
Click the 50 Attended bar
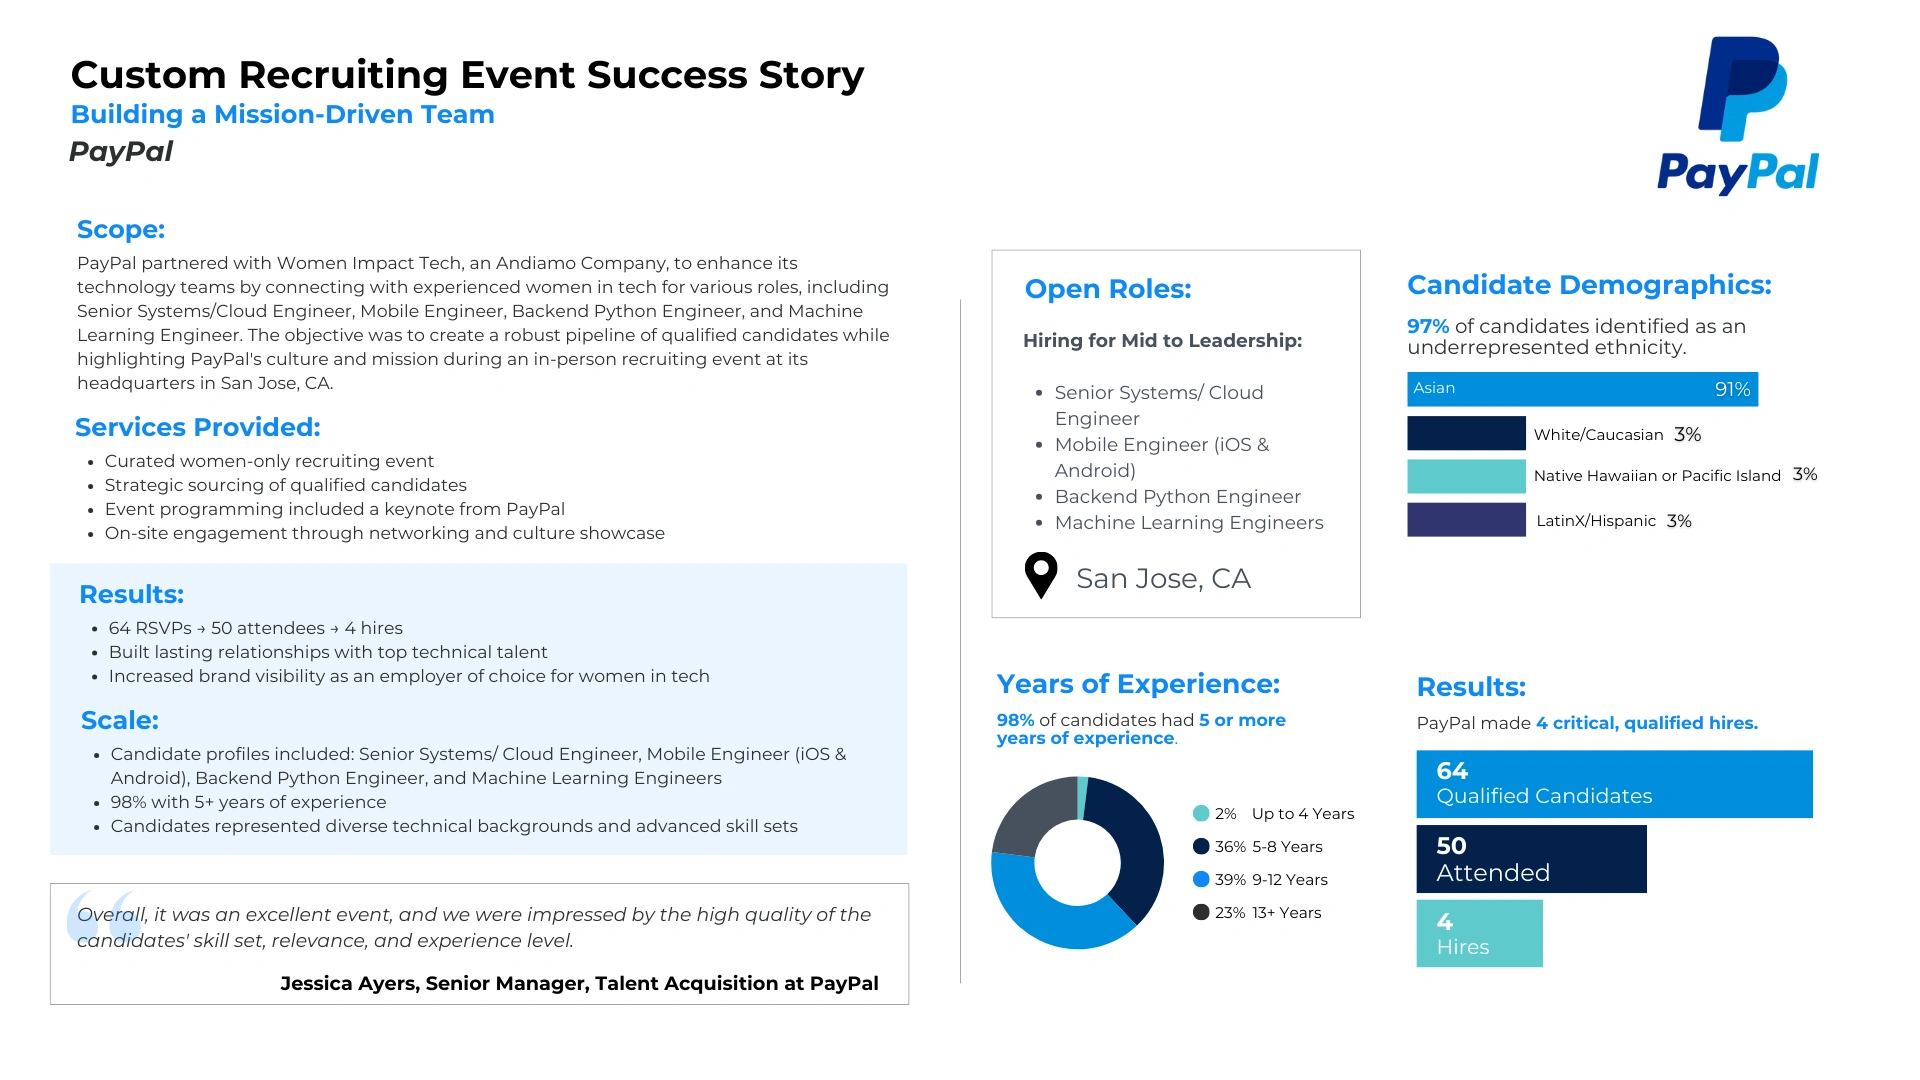pyautogui.click(x=1530, y=859)
